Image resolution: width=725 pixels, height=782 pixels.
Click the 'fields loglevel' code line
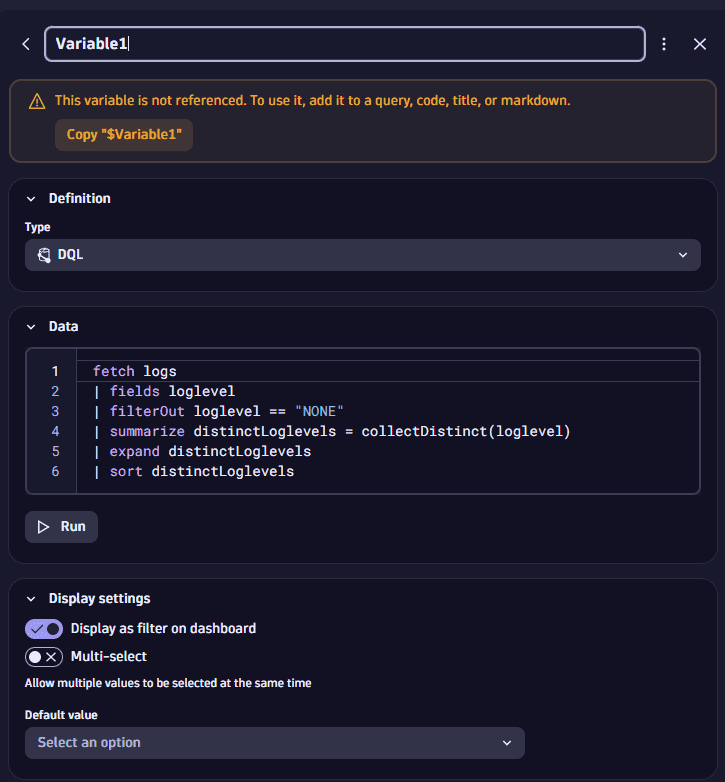click(164, 391)
